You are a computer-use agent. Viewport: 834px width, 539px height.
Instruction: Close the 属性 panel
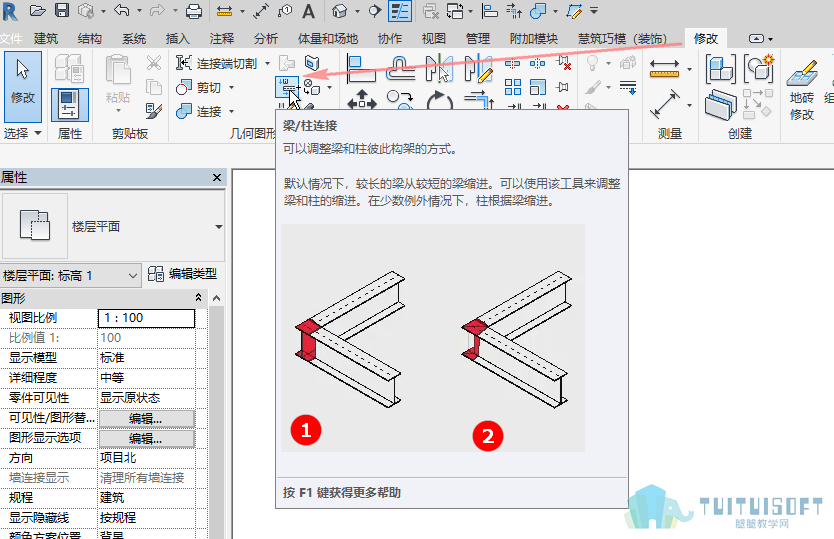pyautogui.click(x=217, y=178)
